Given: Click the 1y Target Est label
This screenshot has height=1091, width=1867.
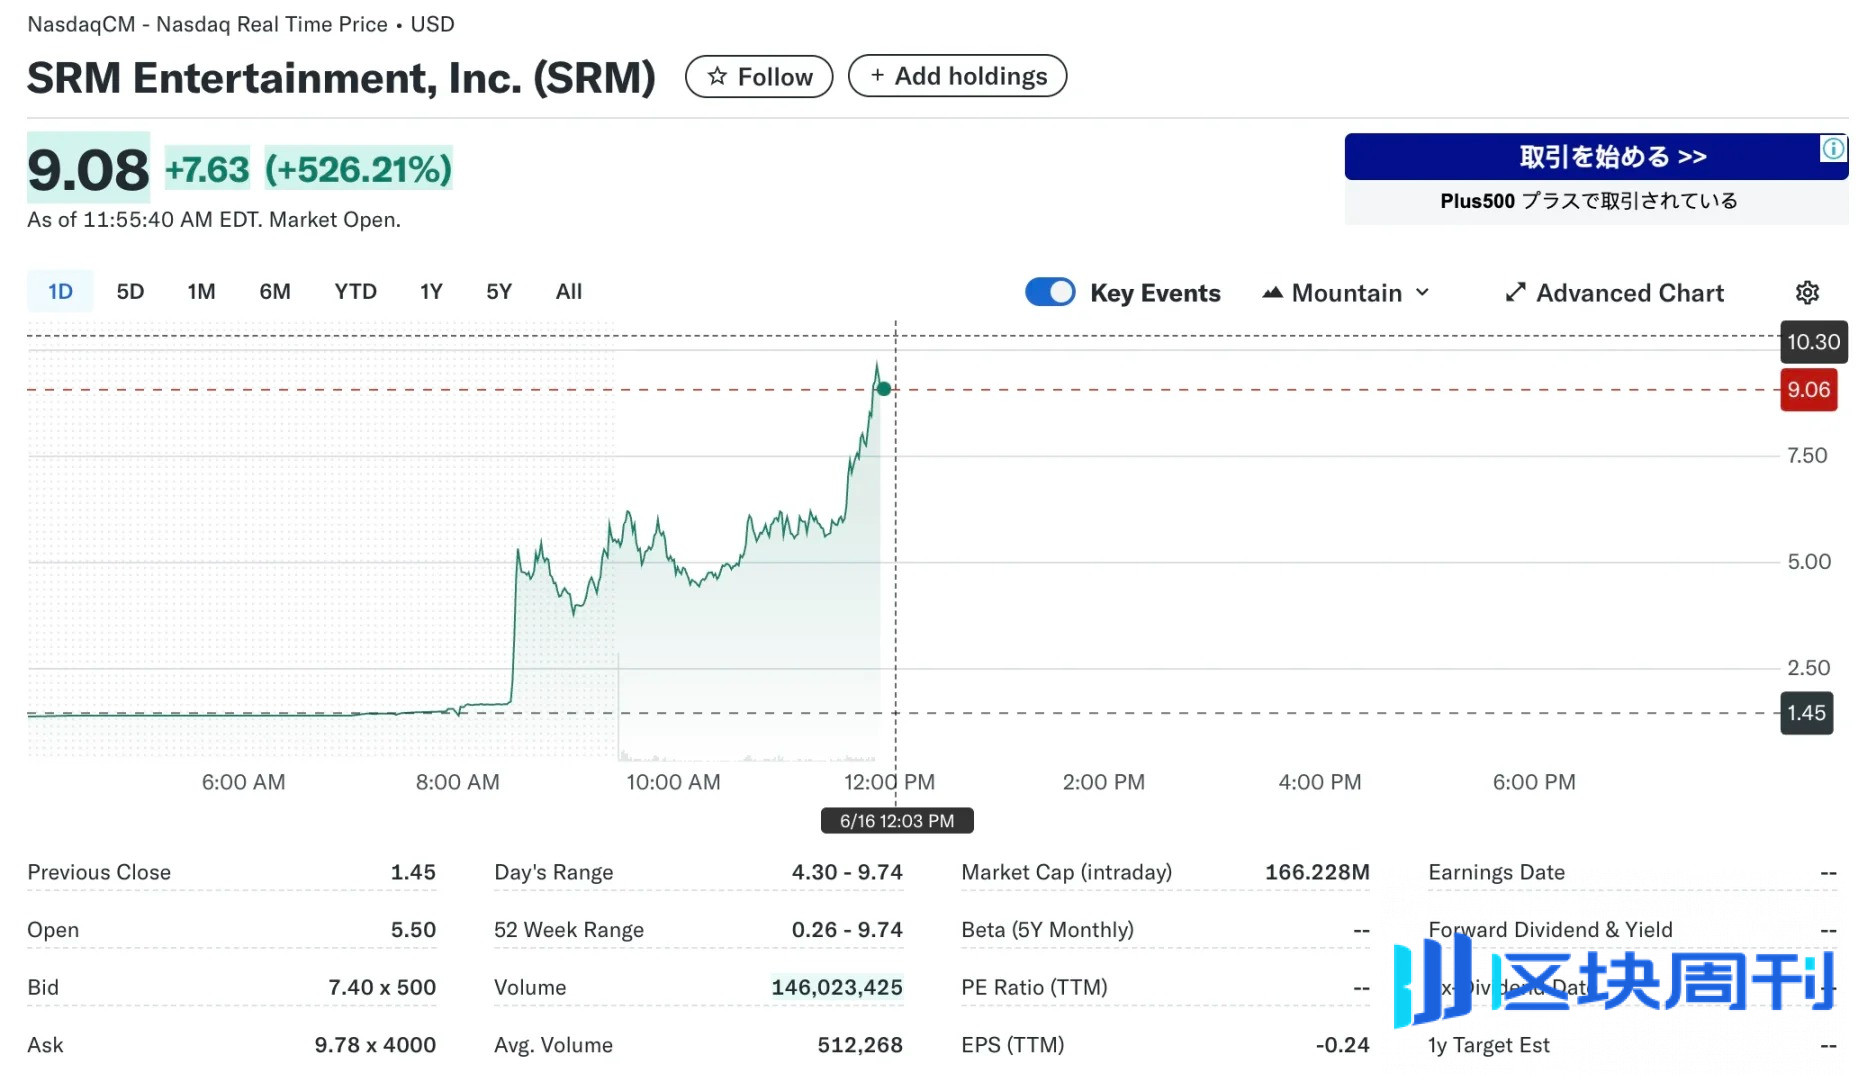Looking at the screenshot, I should click(1489, 1045).
